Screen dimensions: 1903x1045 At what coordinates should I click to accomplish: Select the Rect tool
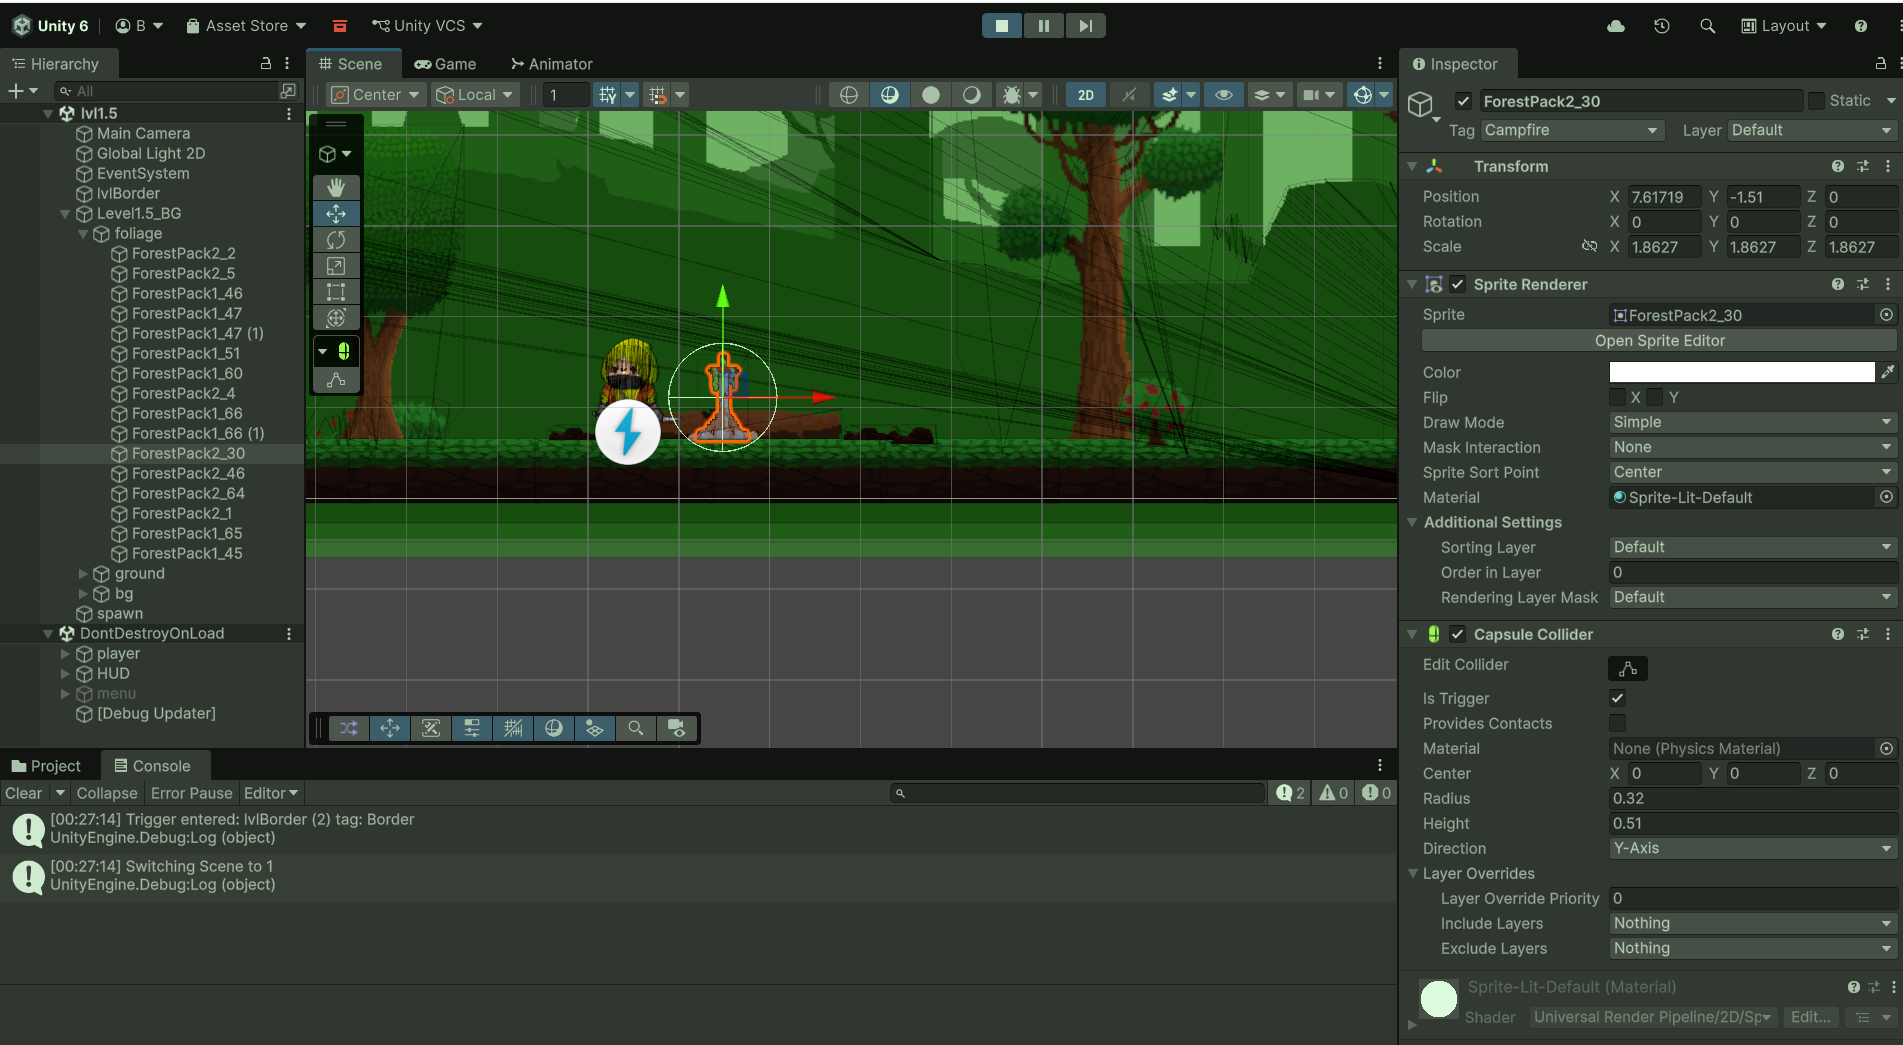[x=336, y=292]
